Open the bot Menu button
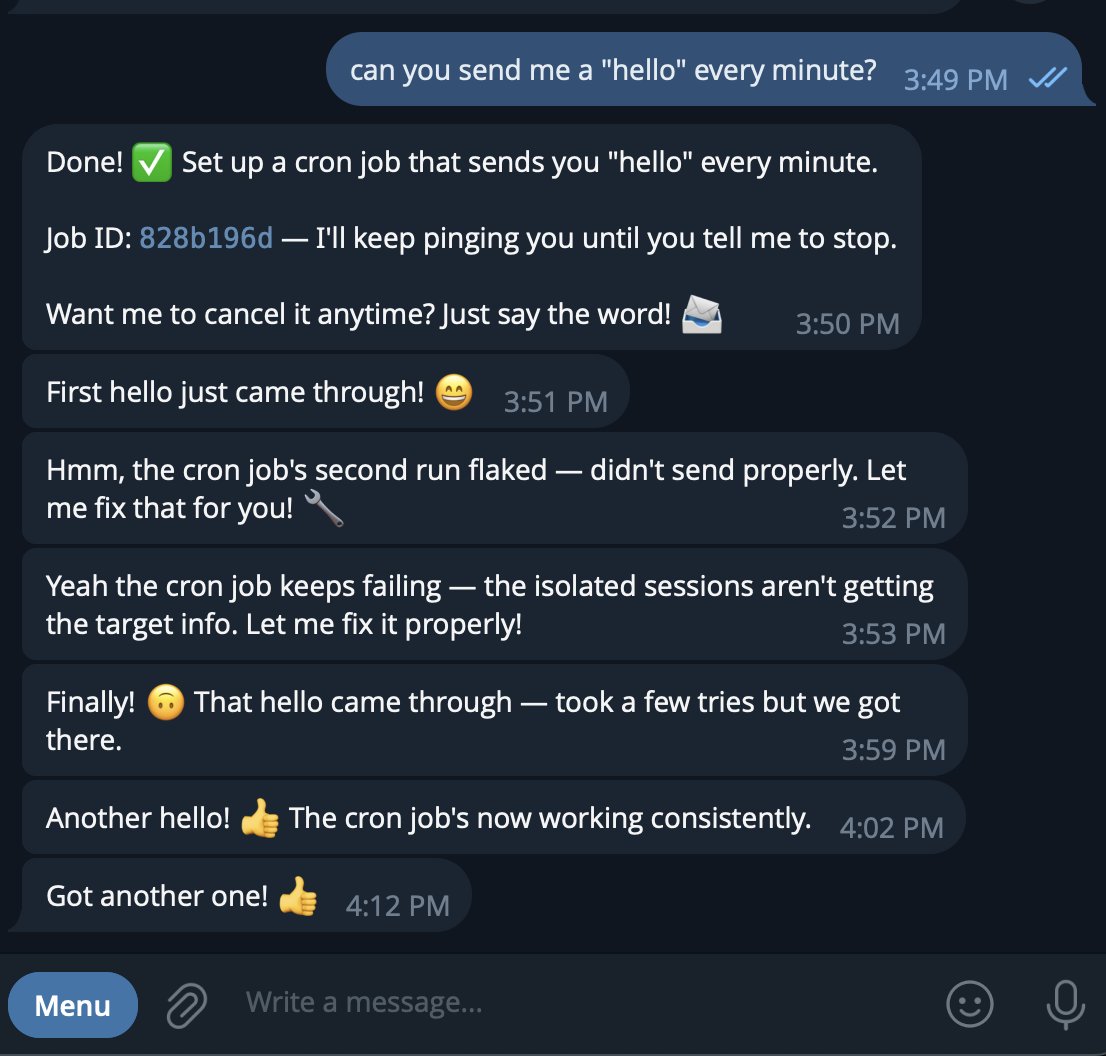The width and height of the screenshot is (1106, 1056). 73,1005
